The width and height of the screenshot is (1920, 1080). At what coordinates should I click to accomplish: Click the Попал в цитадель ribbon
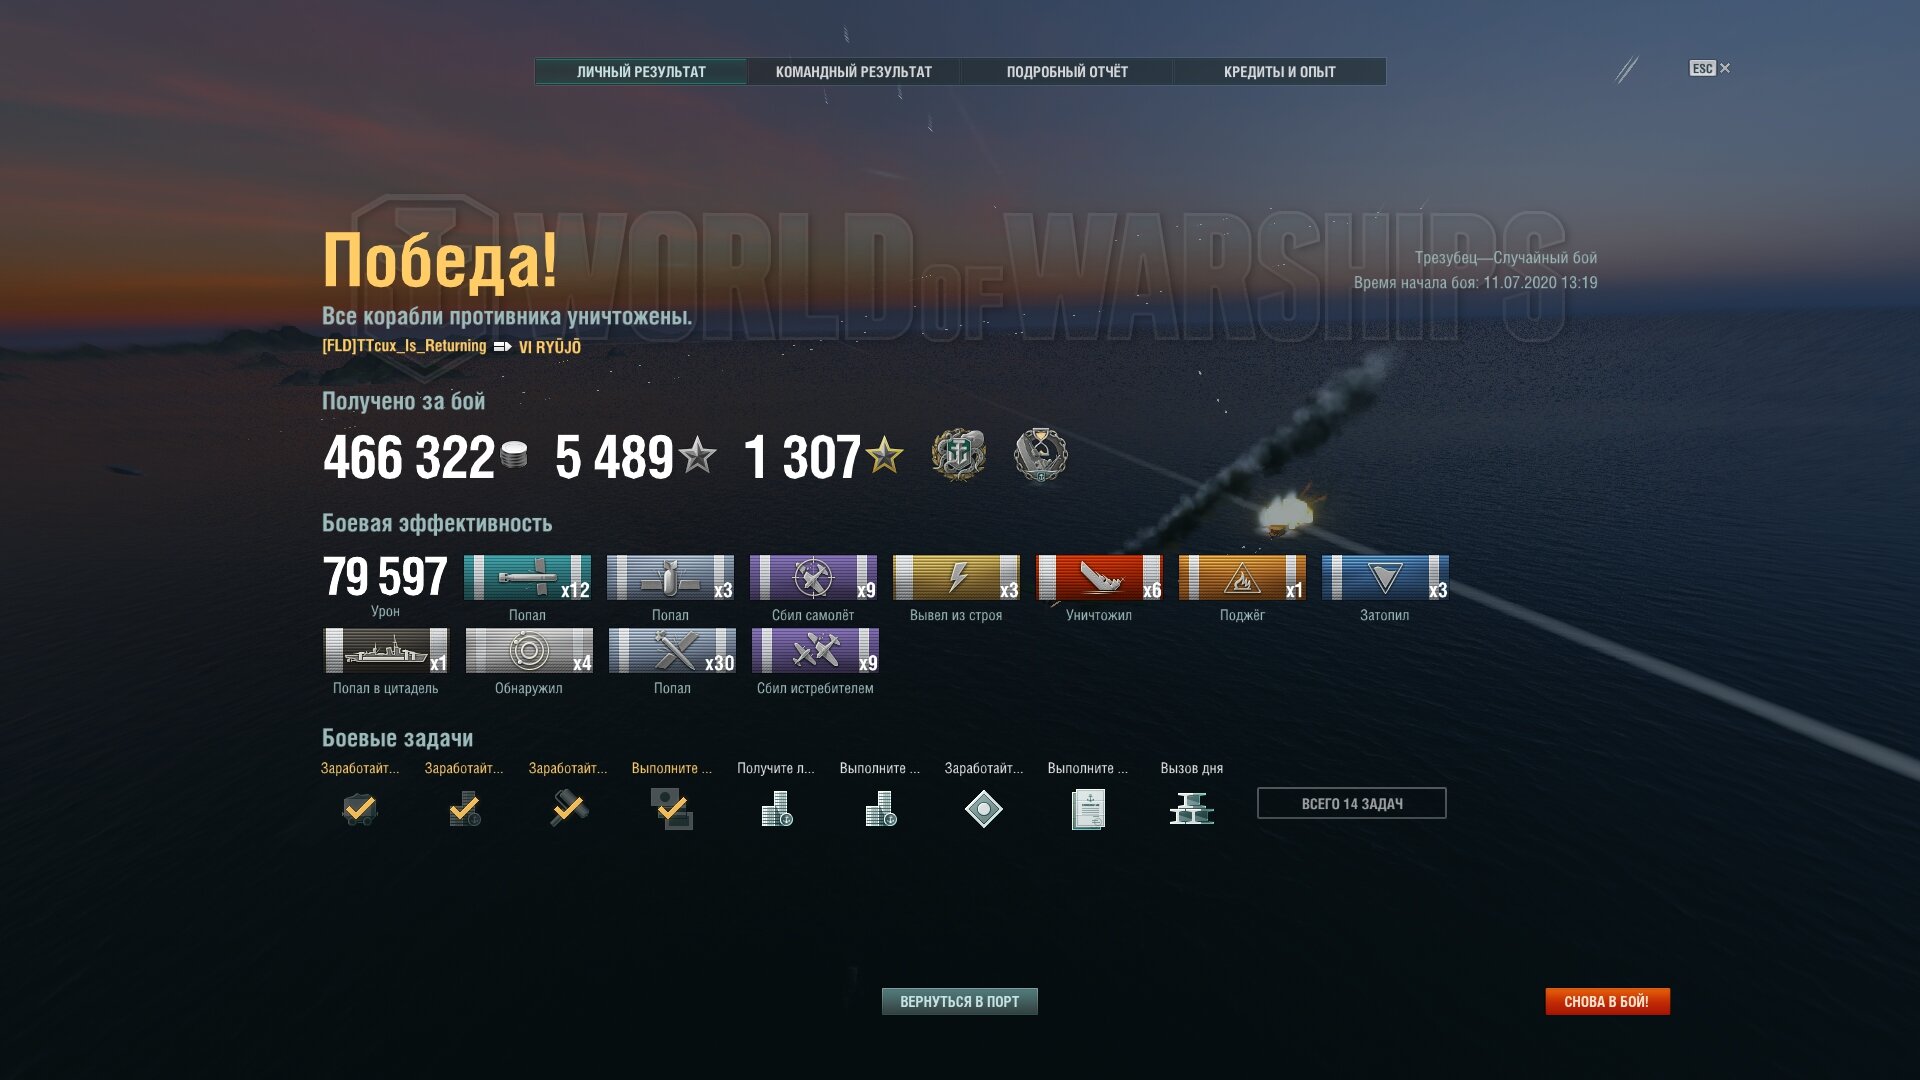click(x=386, y=651)
